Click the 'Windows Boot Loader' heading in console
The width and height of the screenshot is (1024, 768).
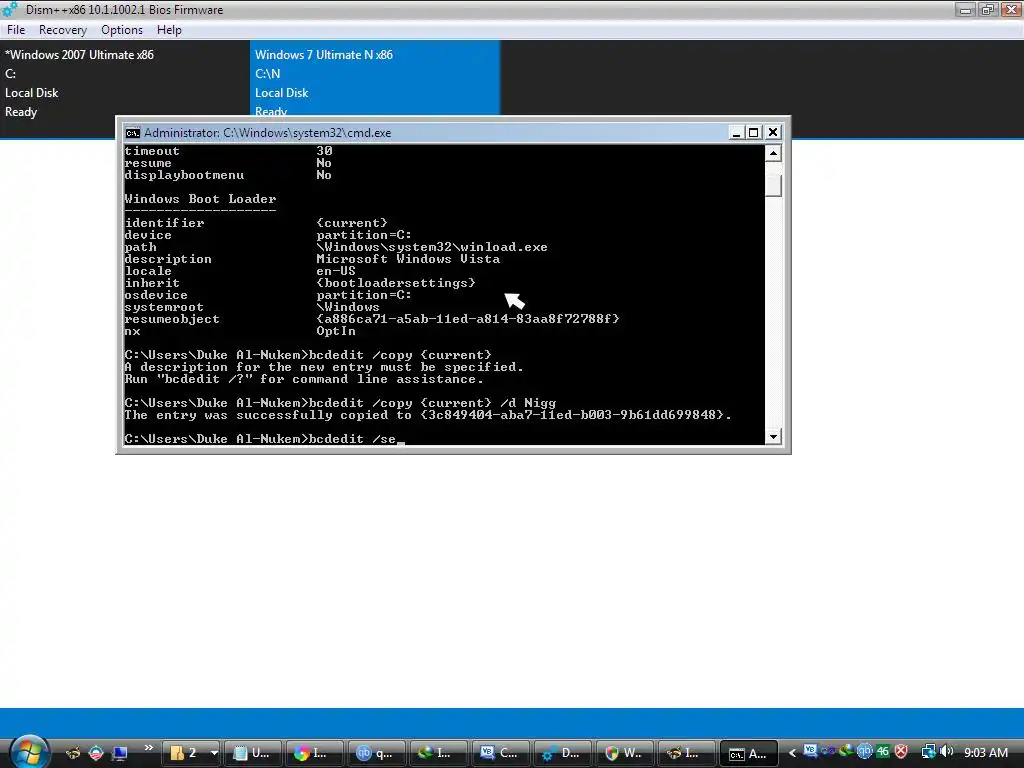[200, 199]
